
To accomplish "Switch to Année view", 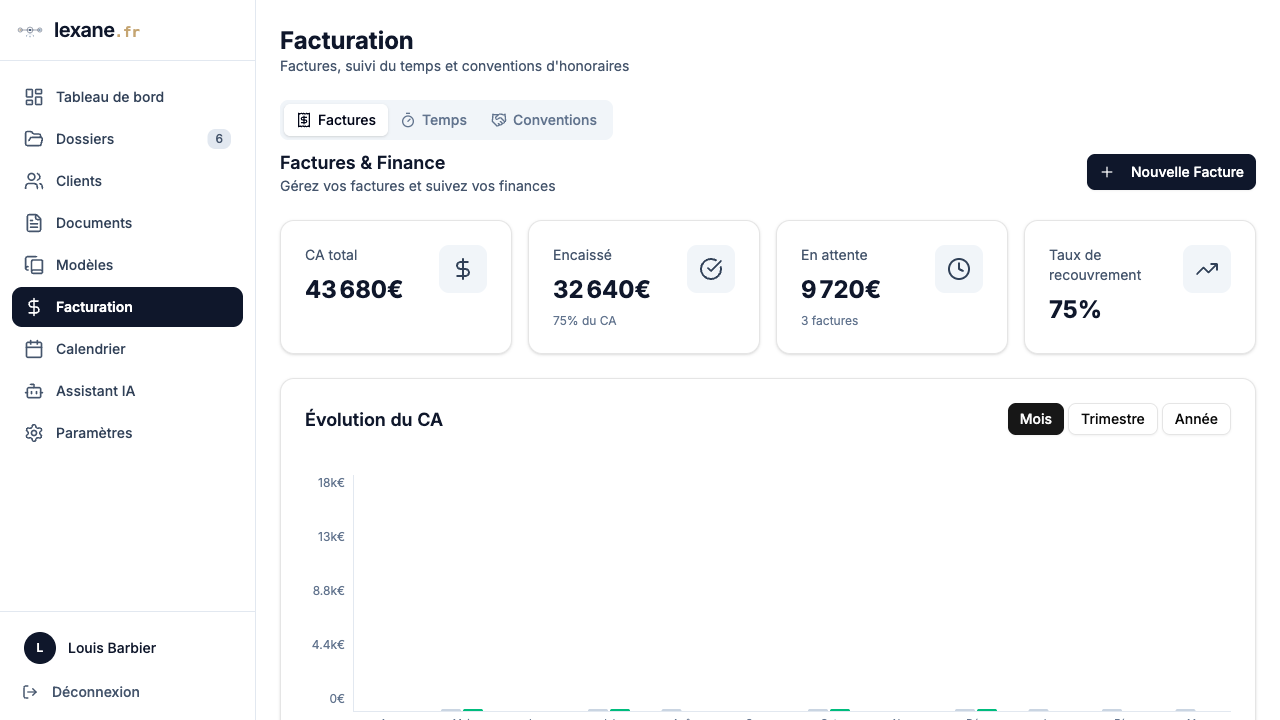I will [1196, 419].
